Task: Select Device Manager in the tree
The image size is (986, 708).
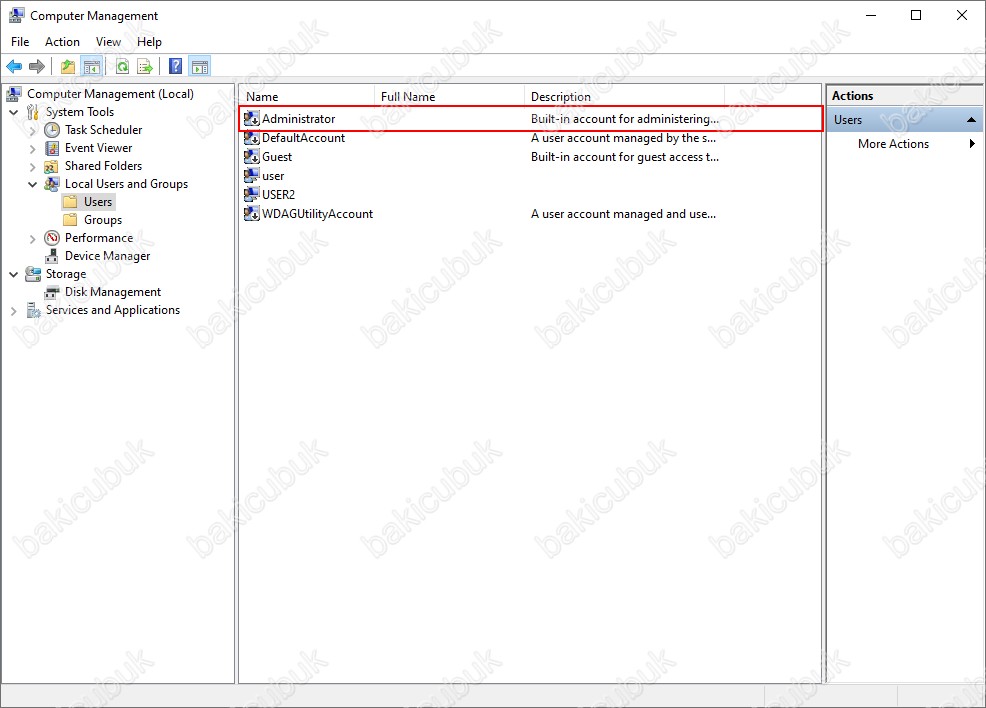Action: pos(107,256)
